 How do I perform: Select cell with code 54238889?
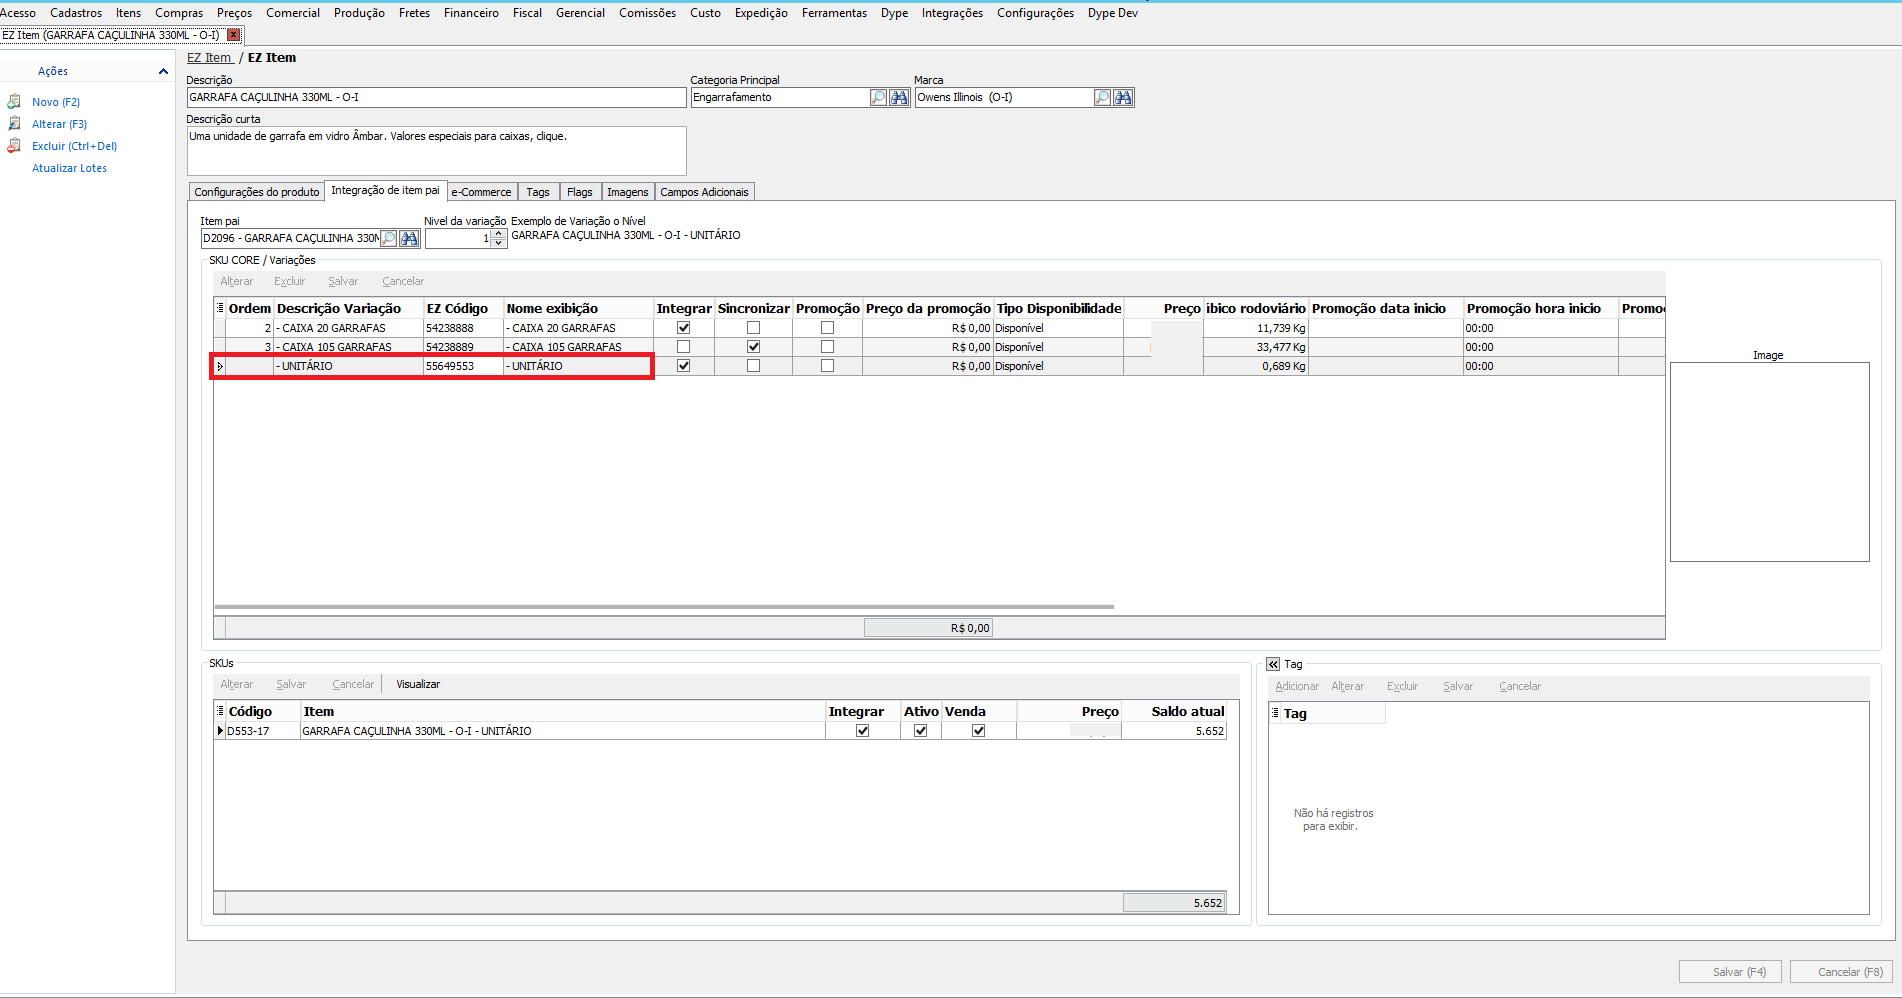coord(463,347)
